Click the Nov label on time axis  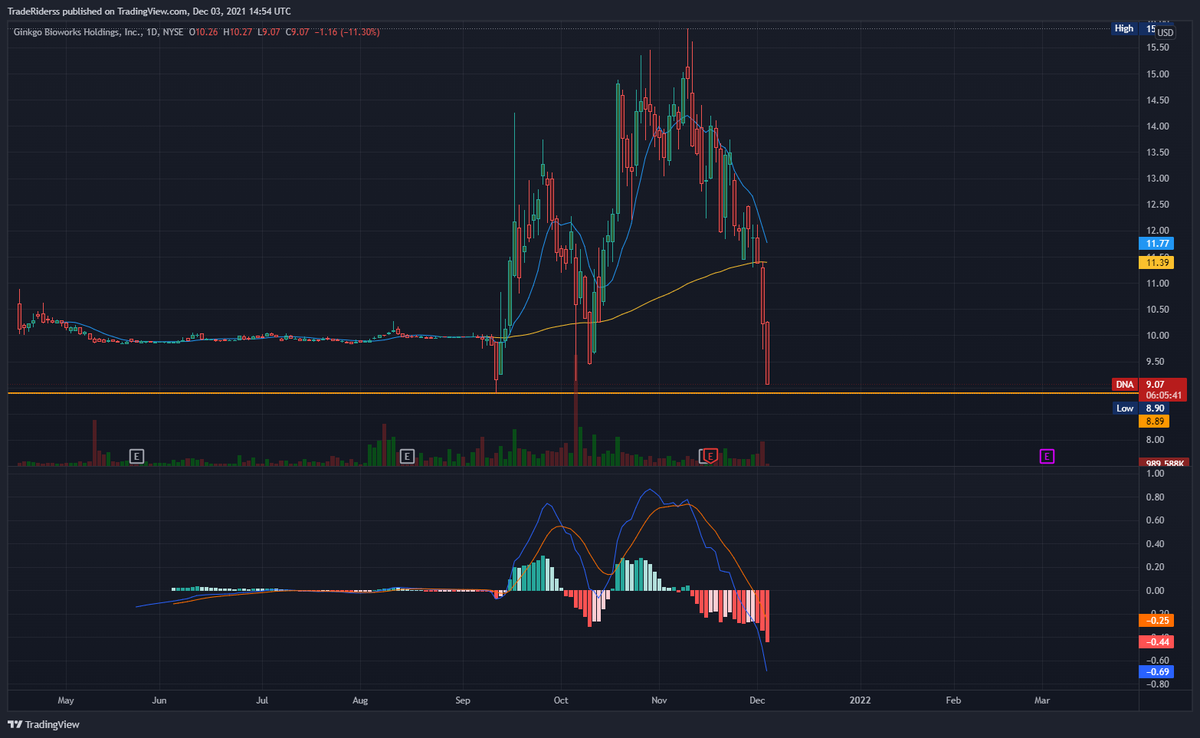click(x=658, y=701)
